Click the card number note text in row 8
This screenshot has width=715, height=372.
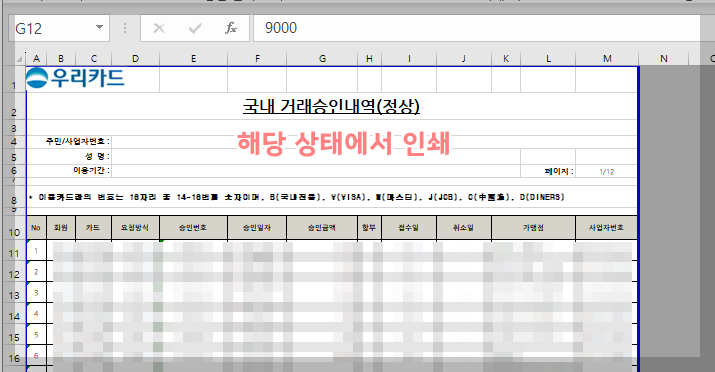point(296,197)
